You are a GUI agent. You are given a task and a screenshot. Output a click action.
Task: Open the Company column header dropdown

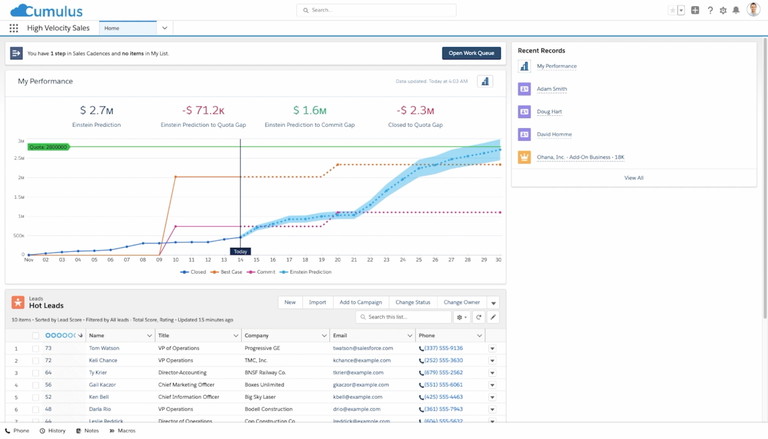click(324, 336)
